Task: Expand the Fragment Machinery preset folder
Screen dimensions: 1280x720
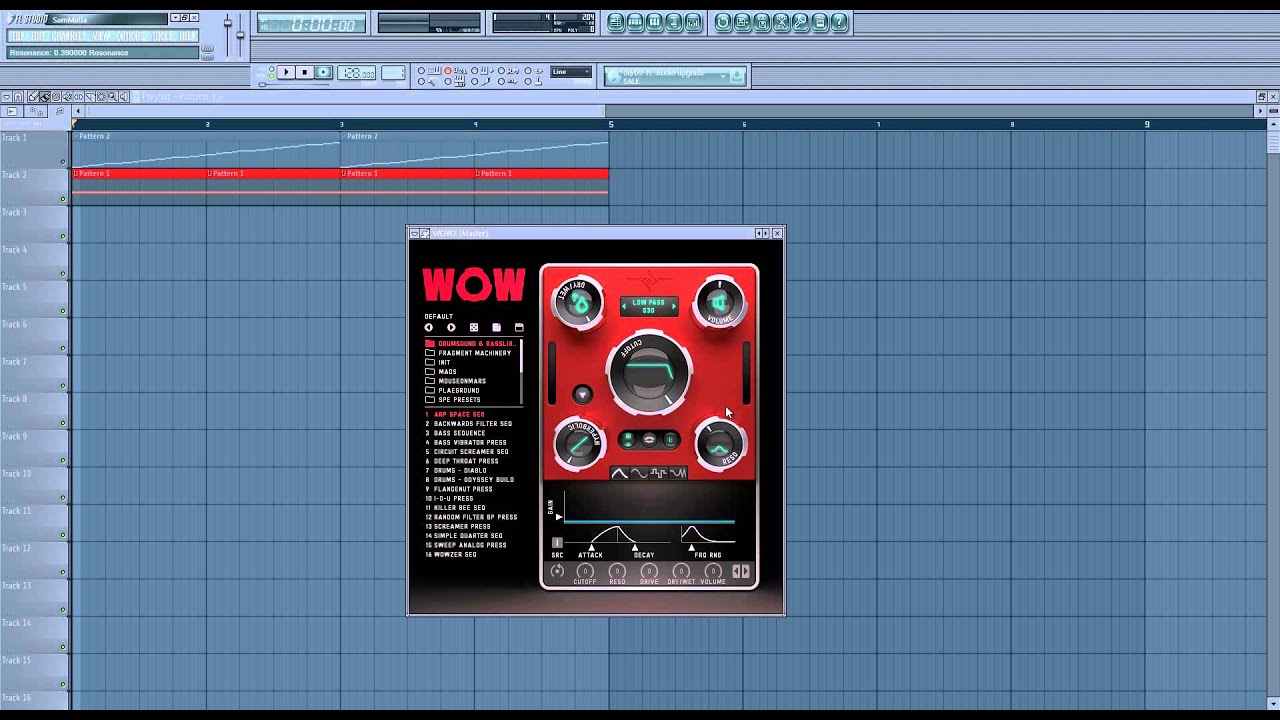Action: point(469,353)
